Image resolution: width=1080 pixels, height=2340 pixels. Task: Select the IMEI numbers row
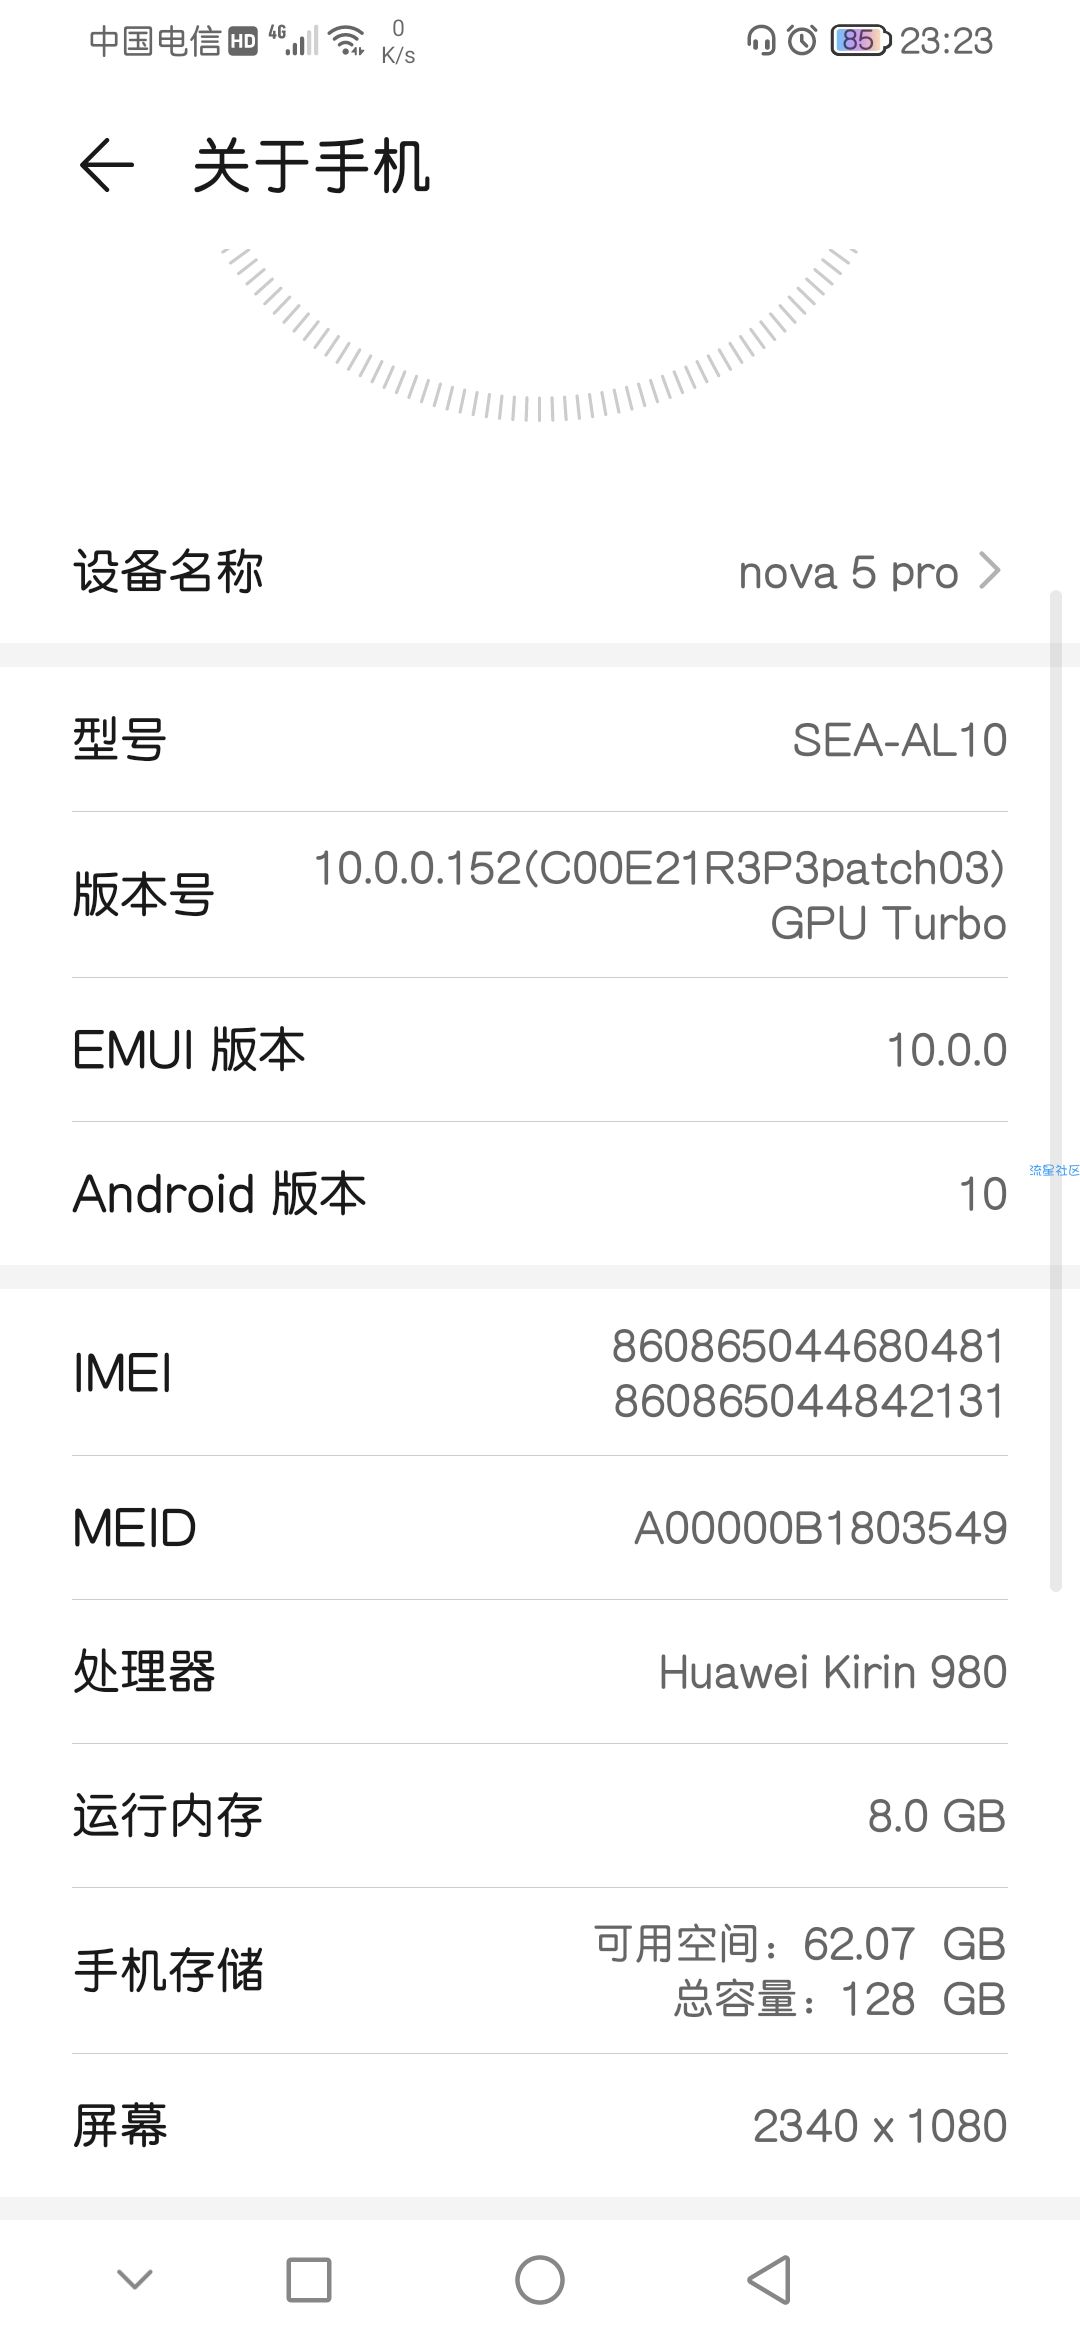point(540,1373)
